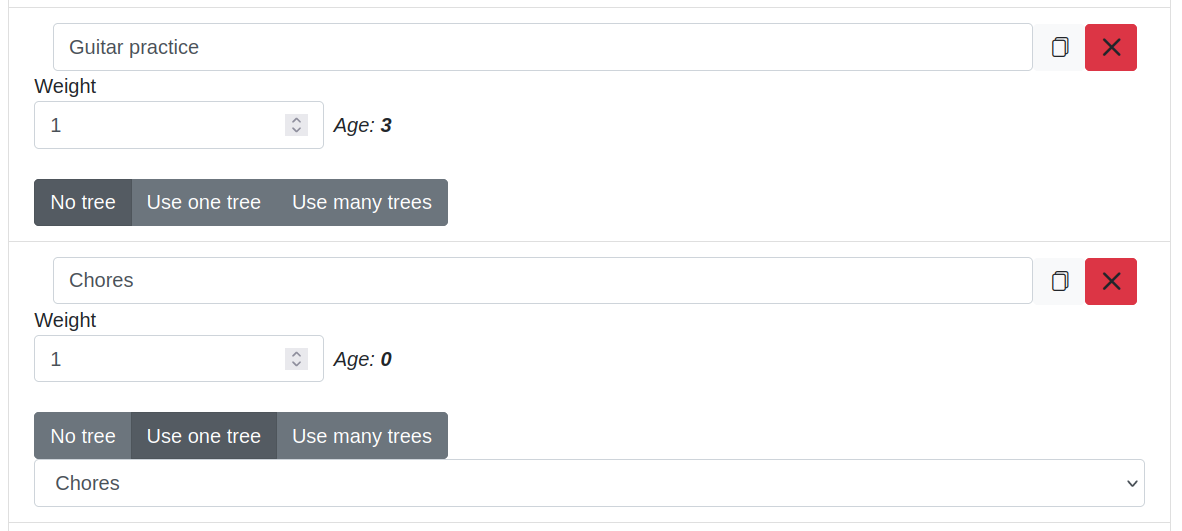
Task: Decrement Chores weight using down arrow
Action: click(x=296, y=364)
